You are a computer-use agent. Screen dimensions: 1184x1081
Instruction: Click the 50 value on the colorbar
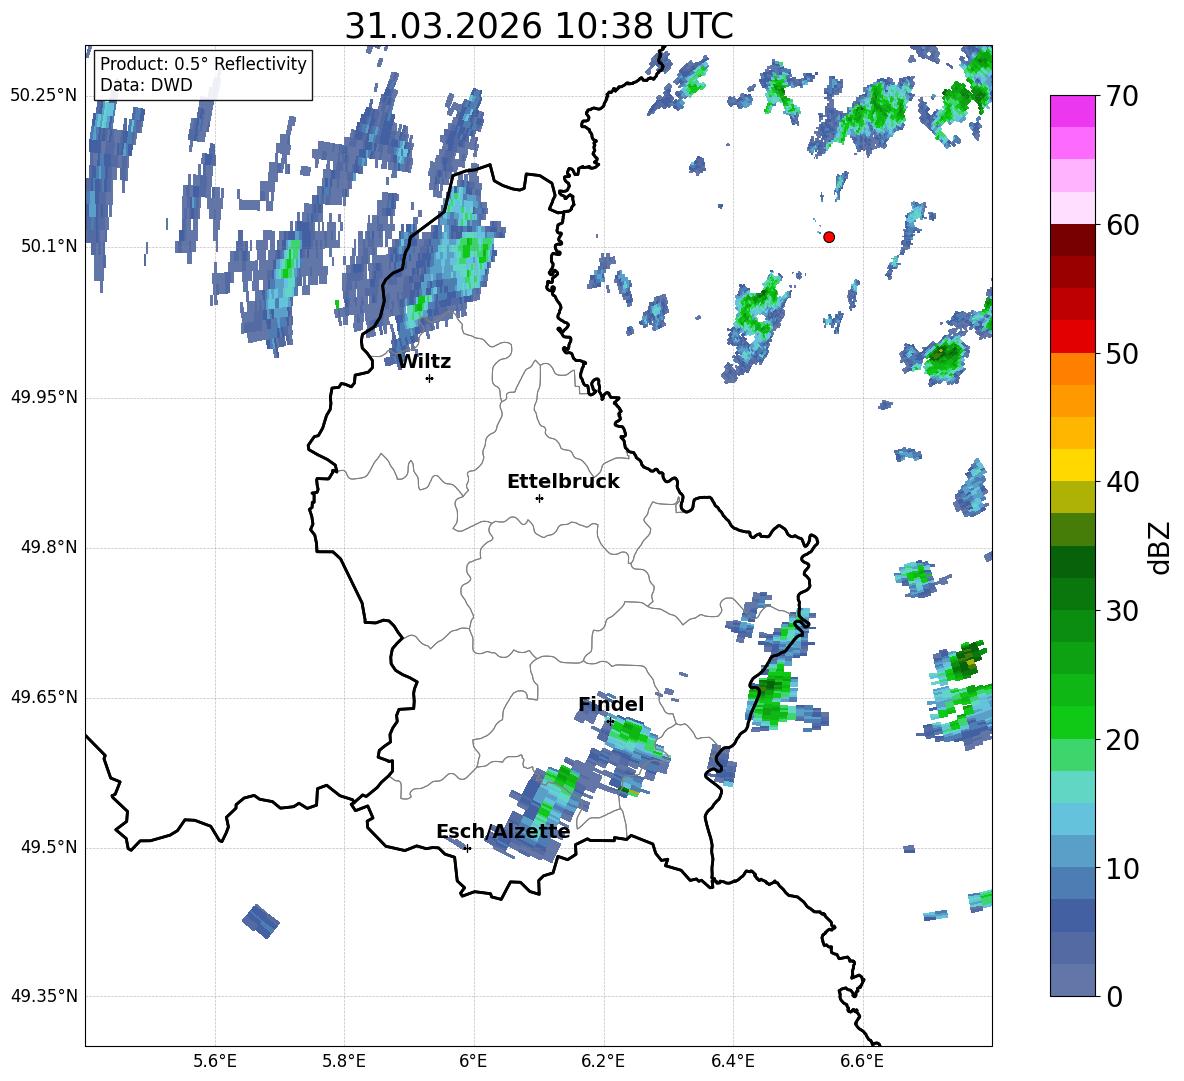coord(1121,354)
